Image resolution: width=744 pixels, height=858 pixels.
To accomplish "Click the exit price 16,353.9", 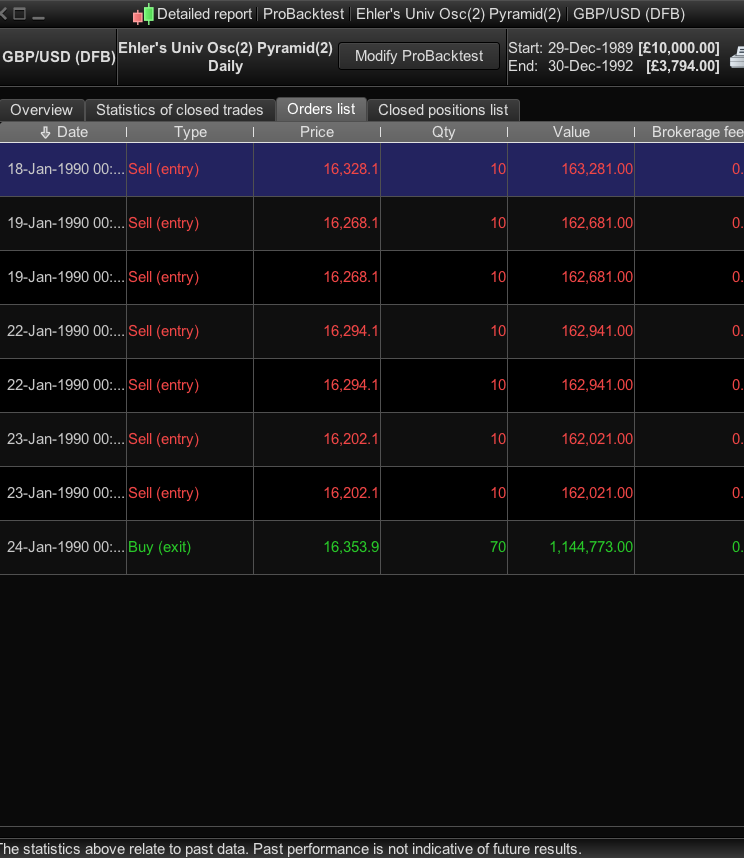I will [351, 547].
